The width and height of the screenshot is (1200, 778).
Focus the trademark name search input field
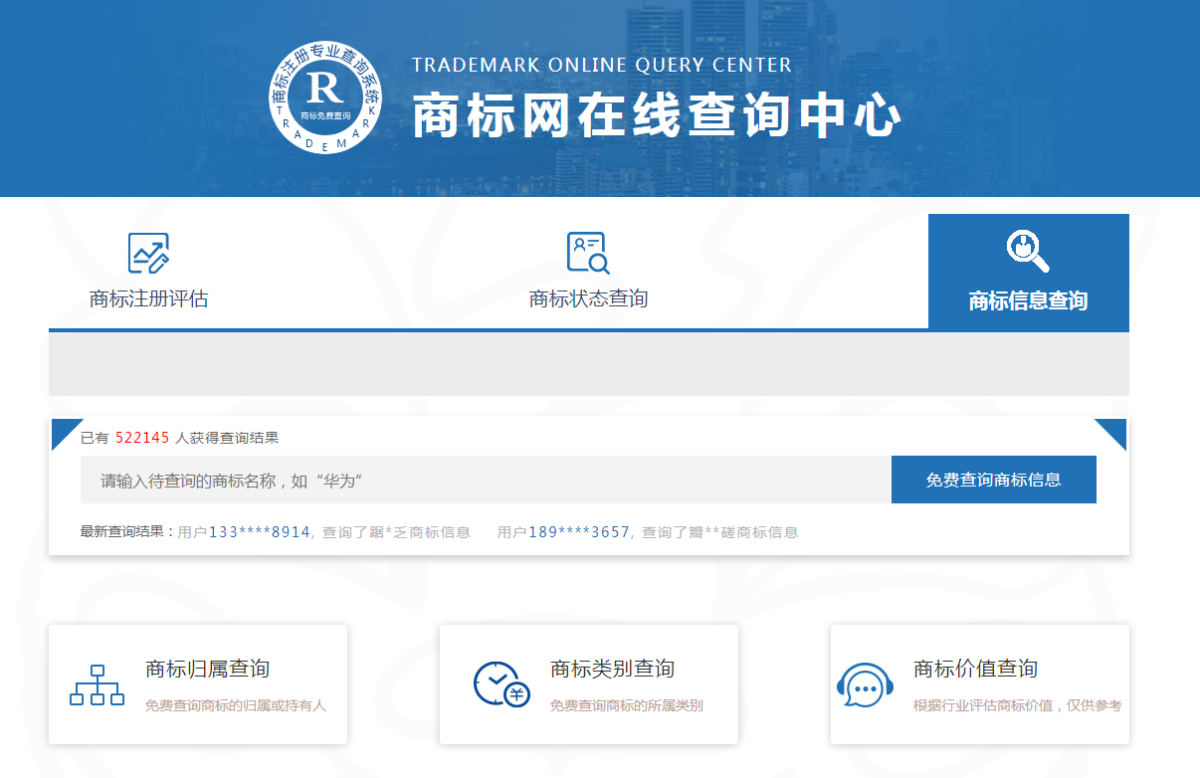[x=485, y=480]
